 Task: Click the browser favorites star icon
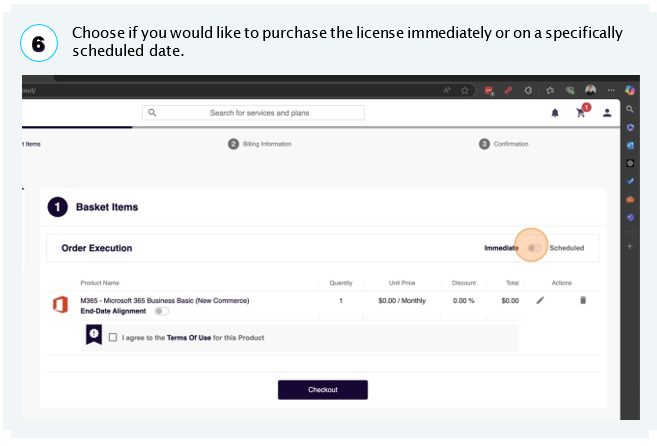[x=465, y=90]
